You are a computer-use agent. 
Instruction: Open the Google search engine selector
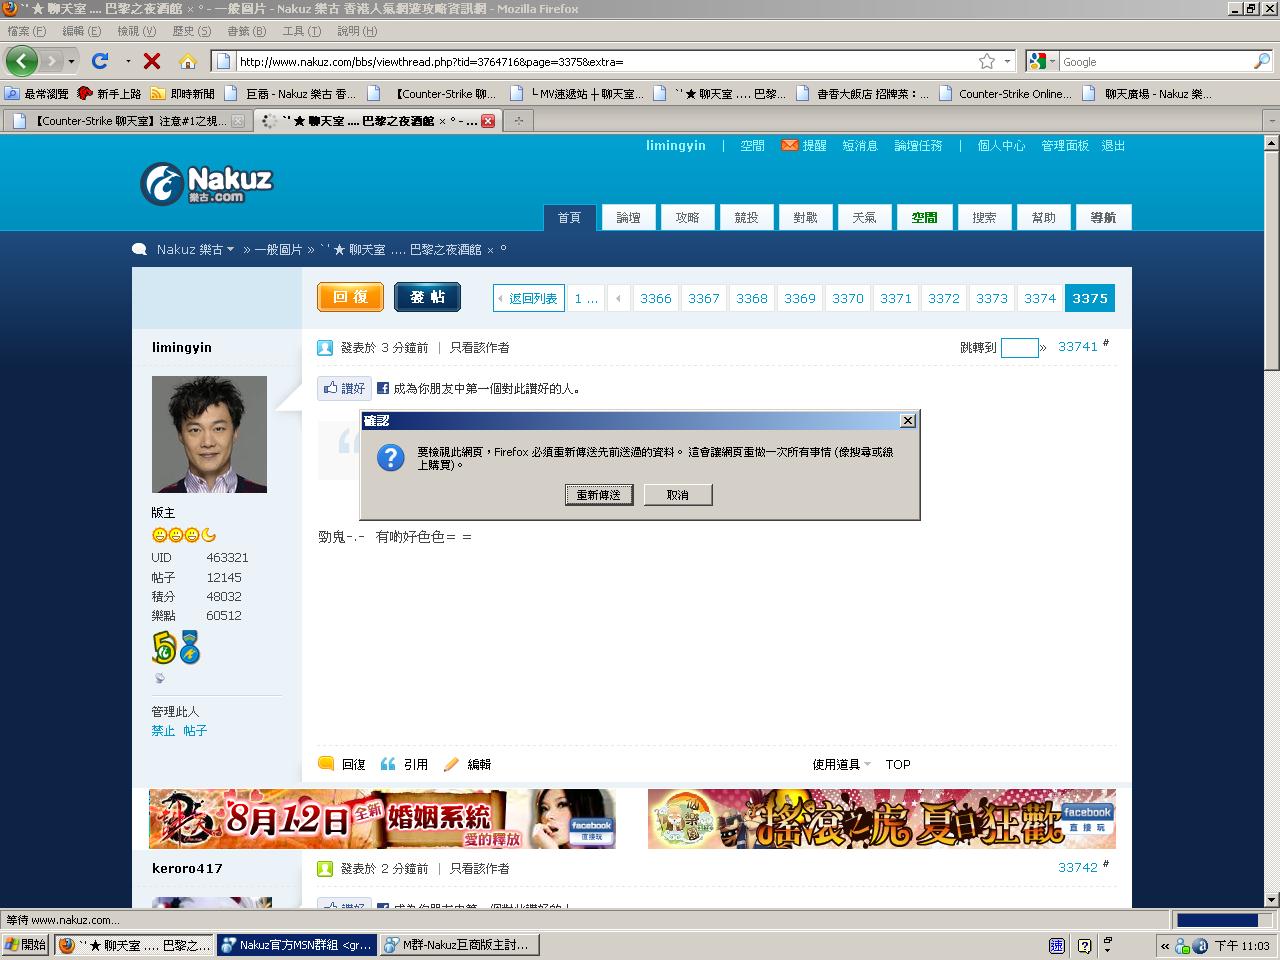[x=1041, y=61]
